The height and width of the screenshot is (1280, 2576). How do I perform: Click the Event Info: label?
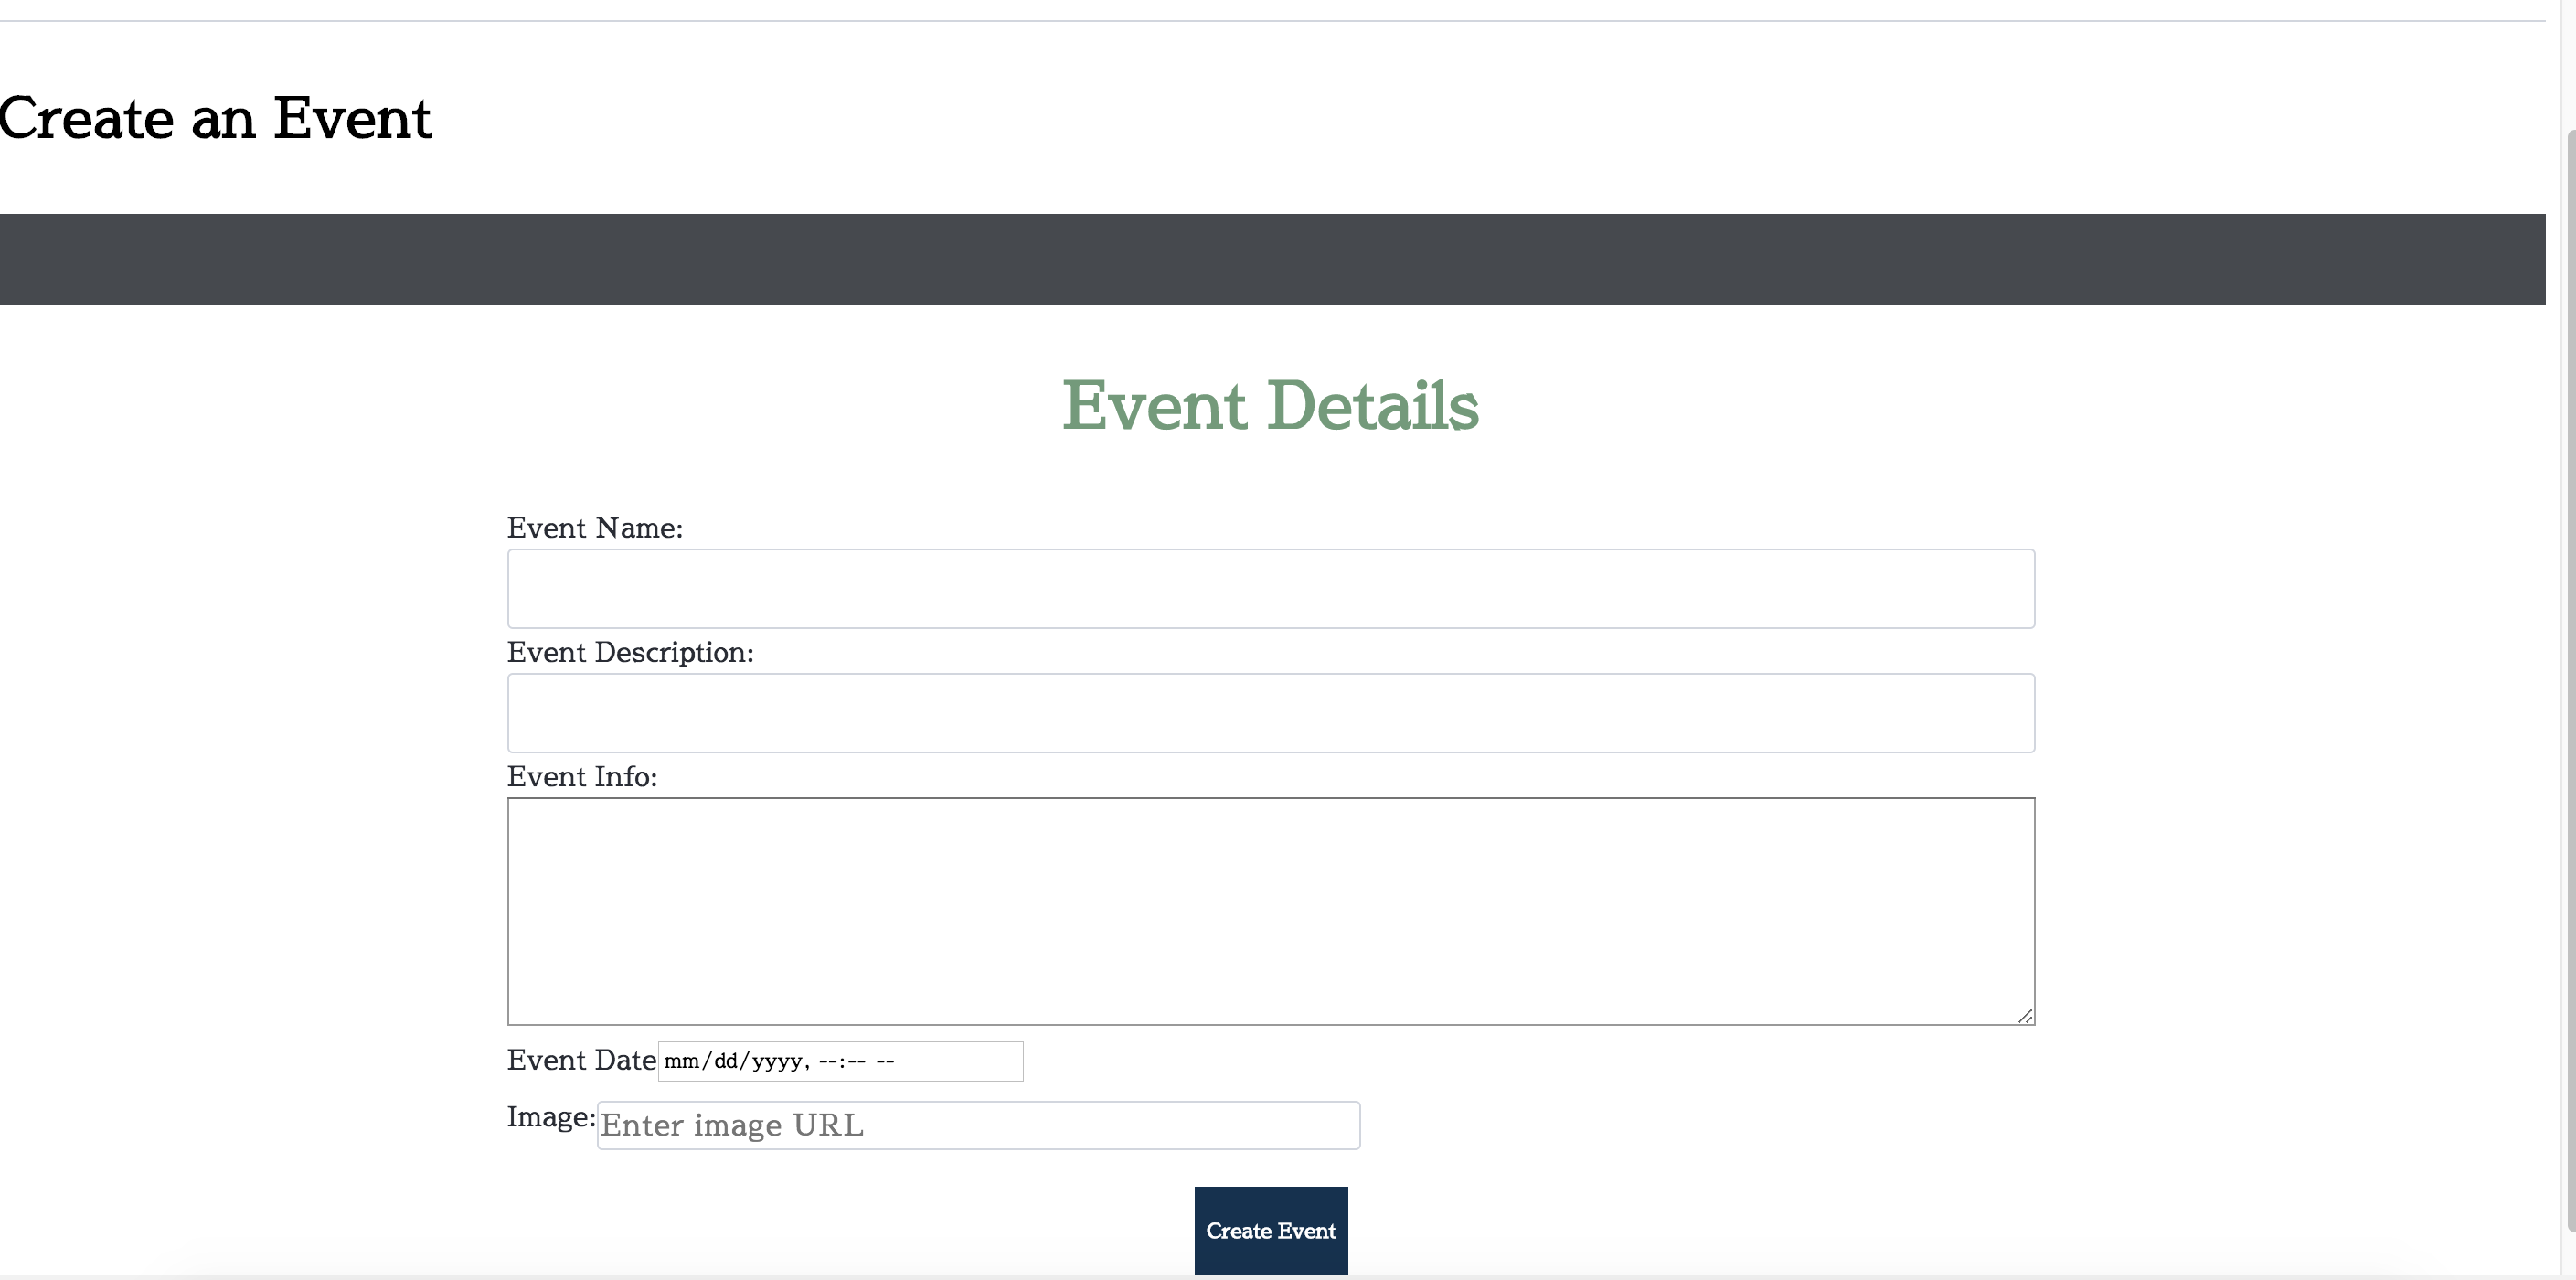pyautogui.click(x=582, y=777)
